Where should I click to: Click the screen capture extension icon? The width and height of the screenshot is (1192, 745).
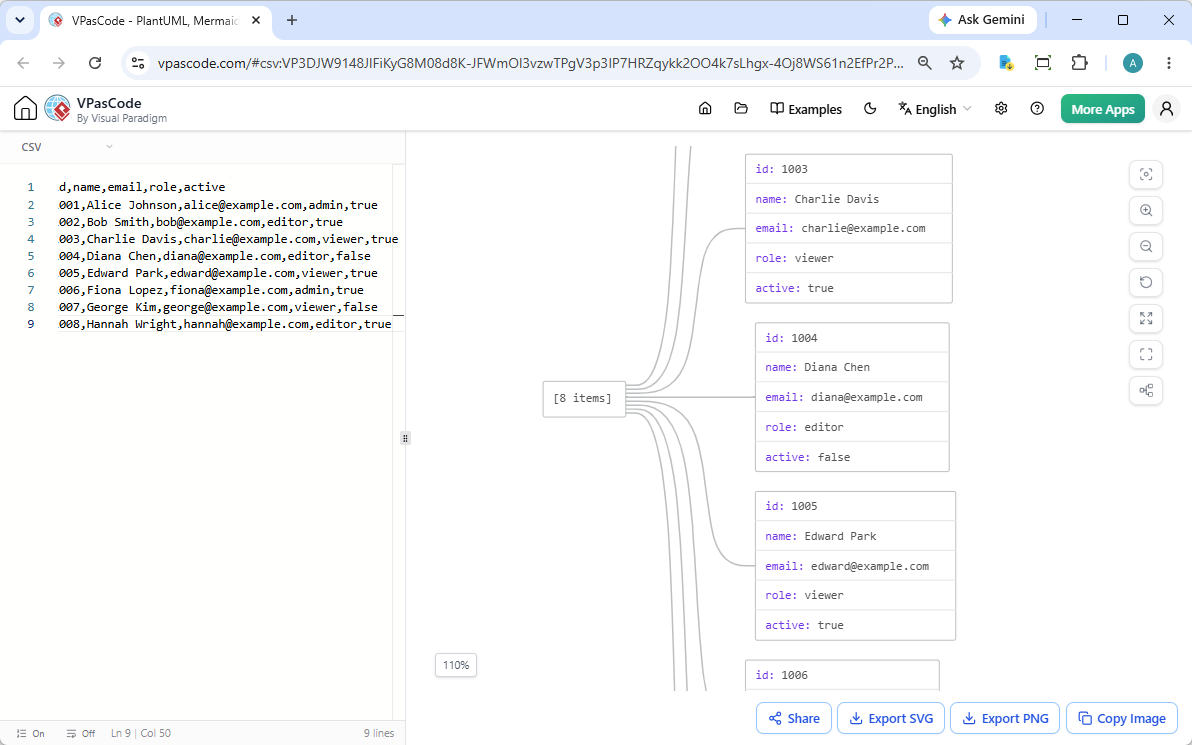point(1043,63)
